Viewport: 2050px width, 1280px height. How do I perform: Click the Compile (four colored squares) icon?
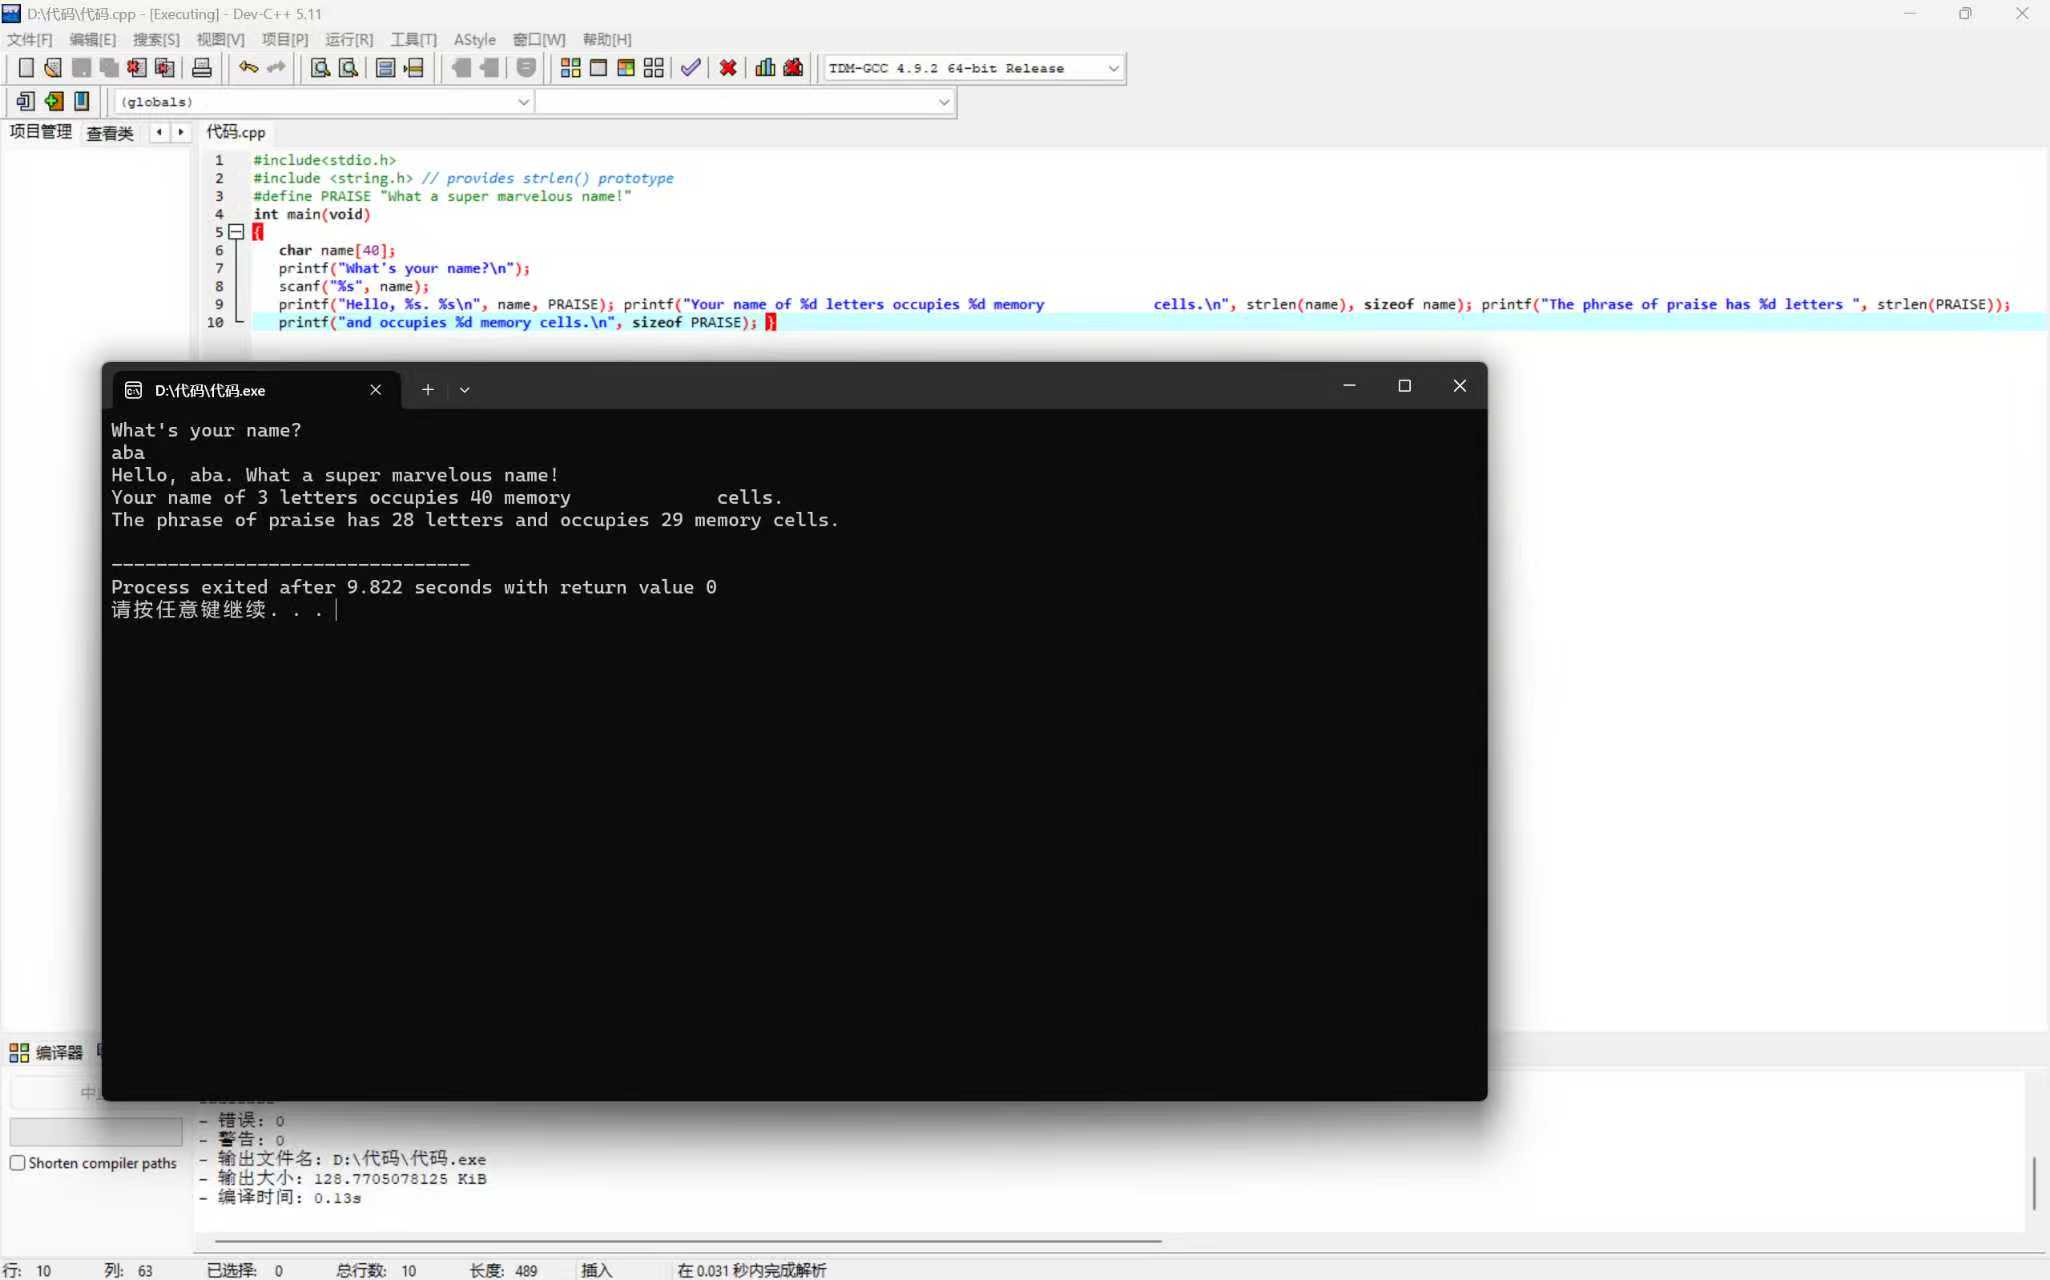(x=570, y=68)
